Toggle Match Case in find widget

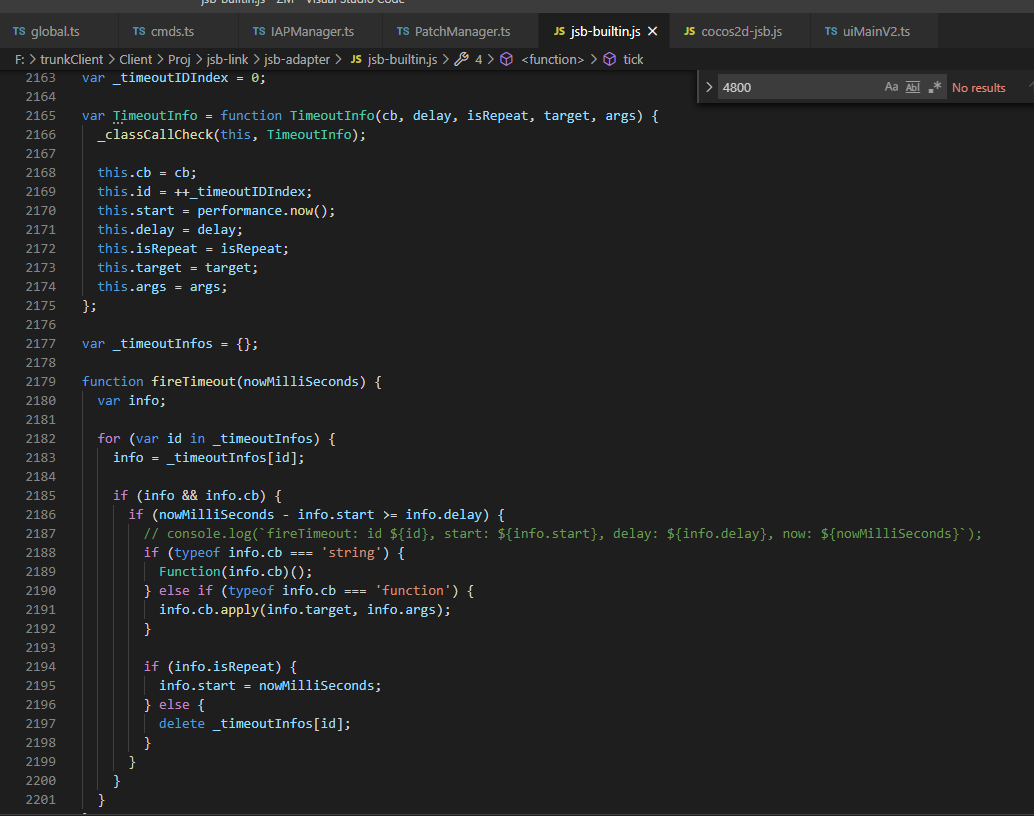[891, 87]
